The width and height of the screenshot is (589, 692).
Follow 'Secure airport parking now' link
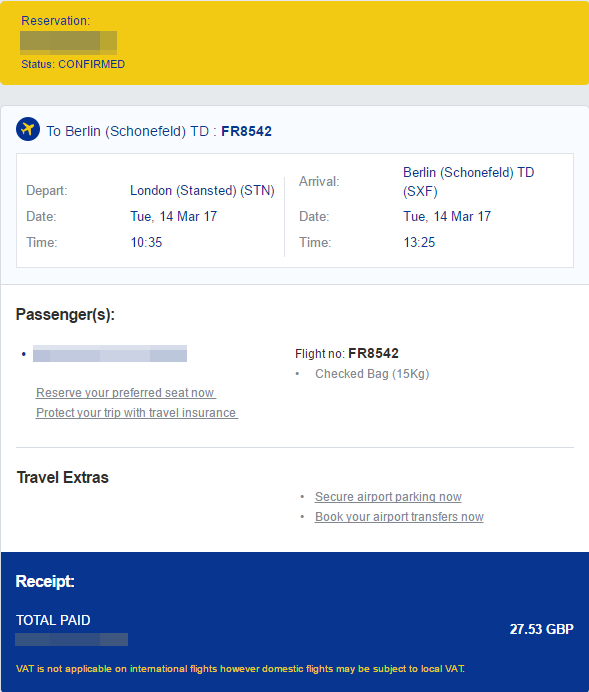pos(388,496)
